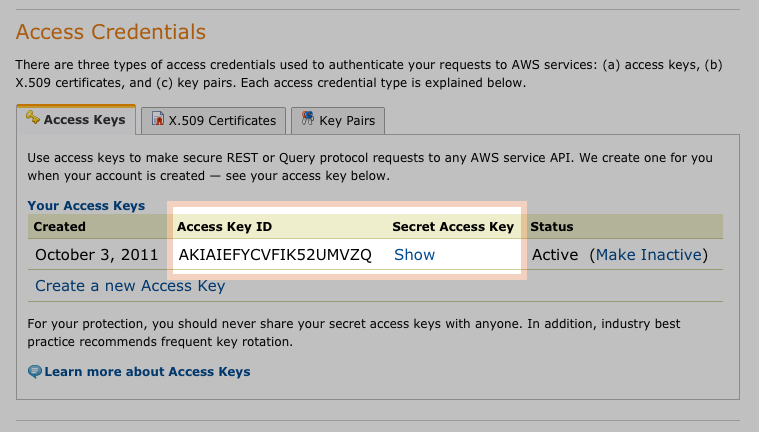Create a new Access Key

tap(130, 286)
